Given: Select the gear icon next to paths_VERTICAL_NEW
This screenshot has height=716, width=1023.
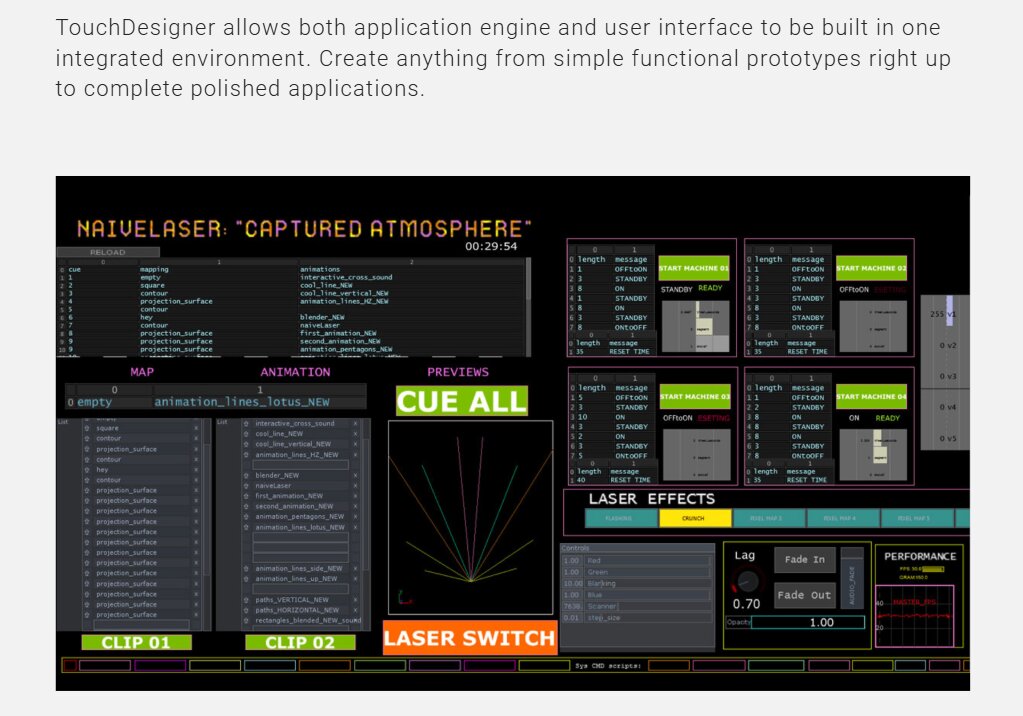Looking at the screenshot, I should click(245, 600).
